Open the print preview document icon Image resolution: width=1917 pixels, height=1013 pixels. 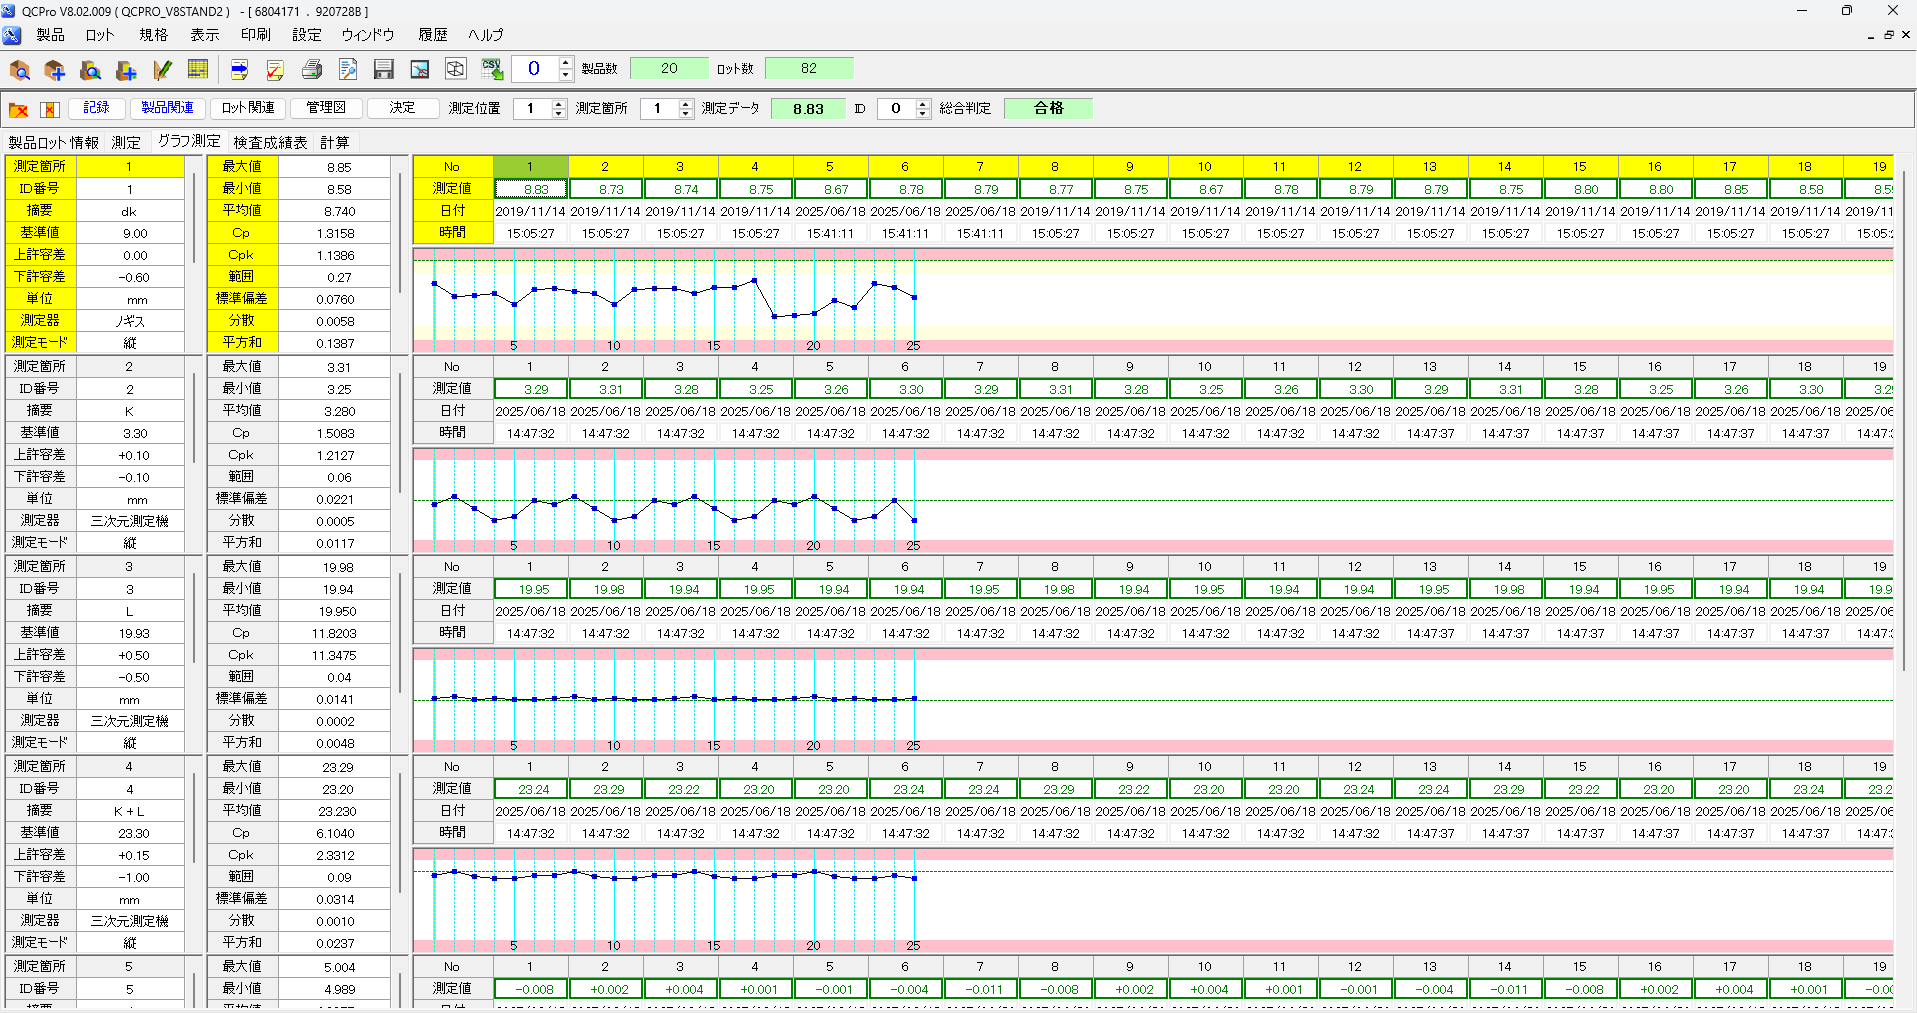click(x=348, y=69)
